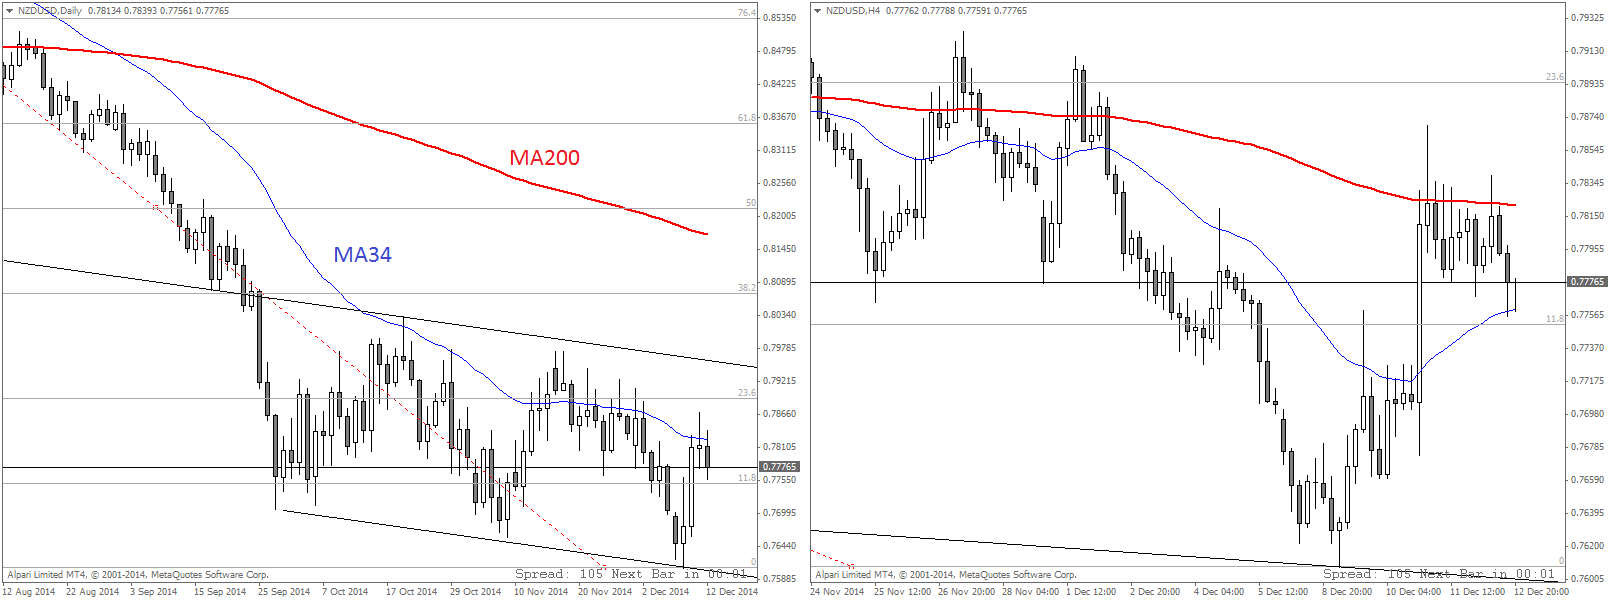Click the 3 Sep 2014 date label
1617x600 pixels.
pyautogui.click(x=153, y=592)
